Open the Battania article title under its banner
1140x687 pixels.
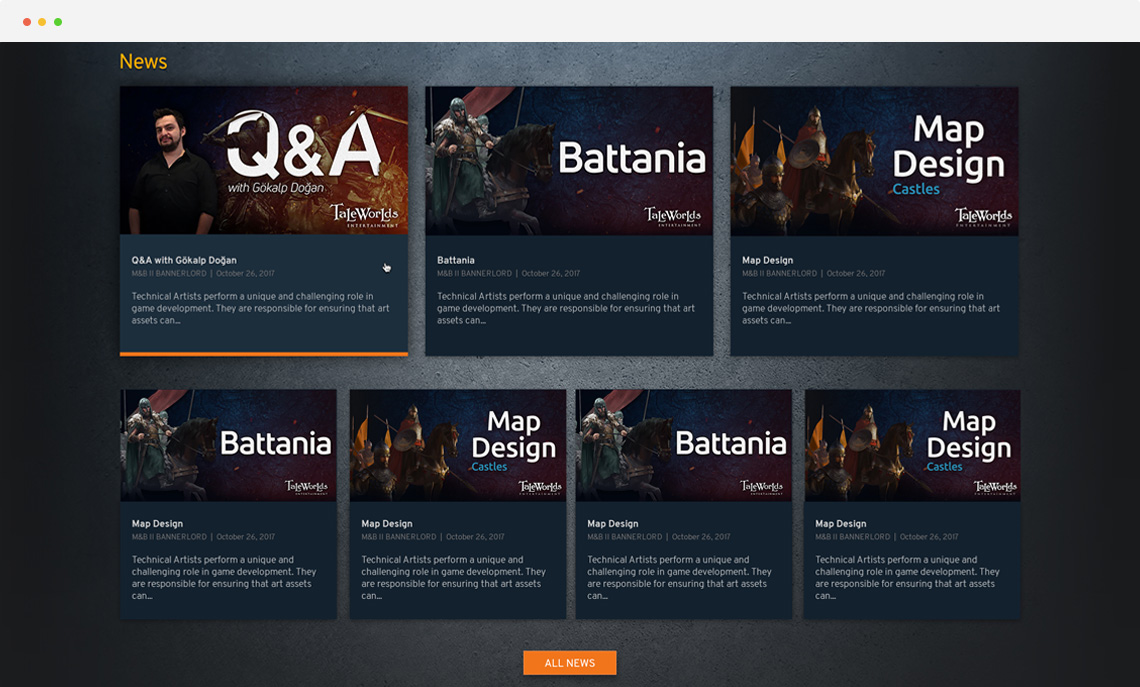[x=456, y=260]
